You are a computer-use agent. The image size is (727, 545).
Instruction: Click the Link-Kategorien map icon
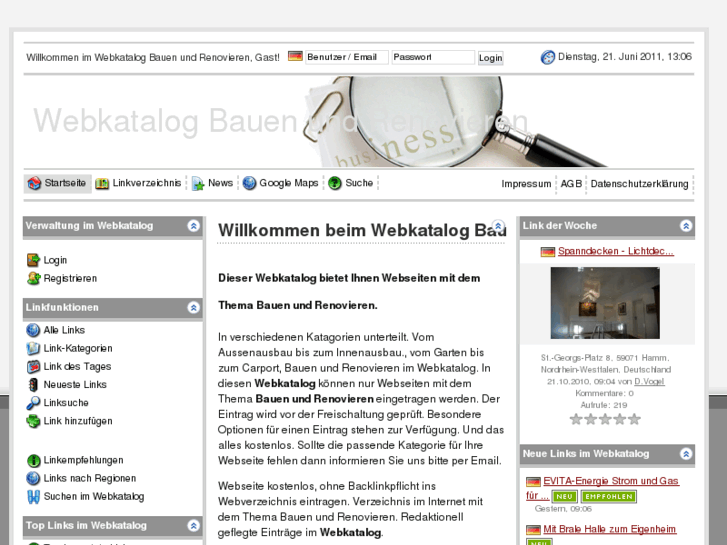tap(33, 348)
